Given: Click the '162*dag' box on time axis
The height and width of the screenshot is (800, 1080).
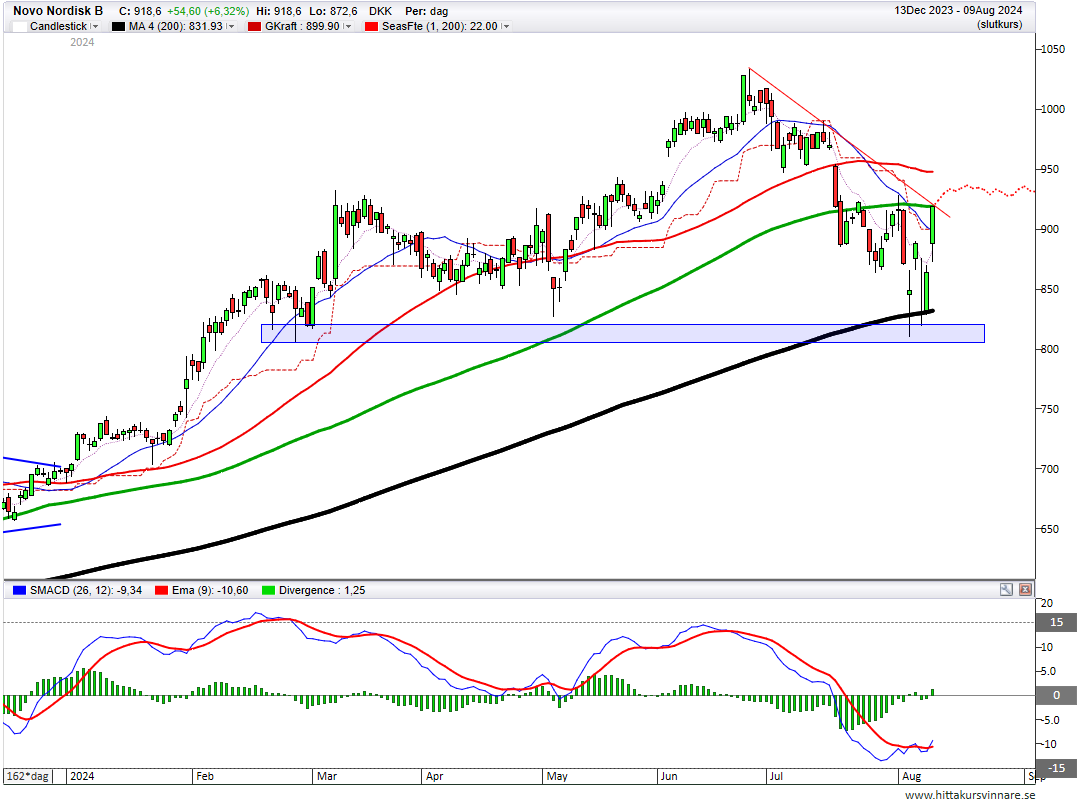Looking at the screenshot, I should tap(28, 776).
